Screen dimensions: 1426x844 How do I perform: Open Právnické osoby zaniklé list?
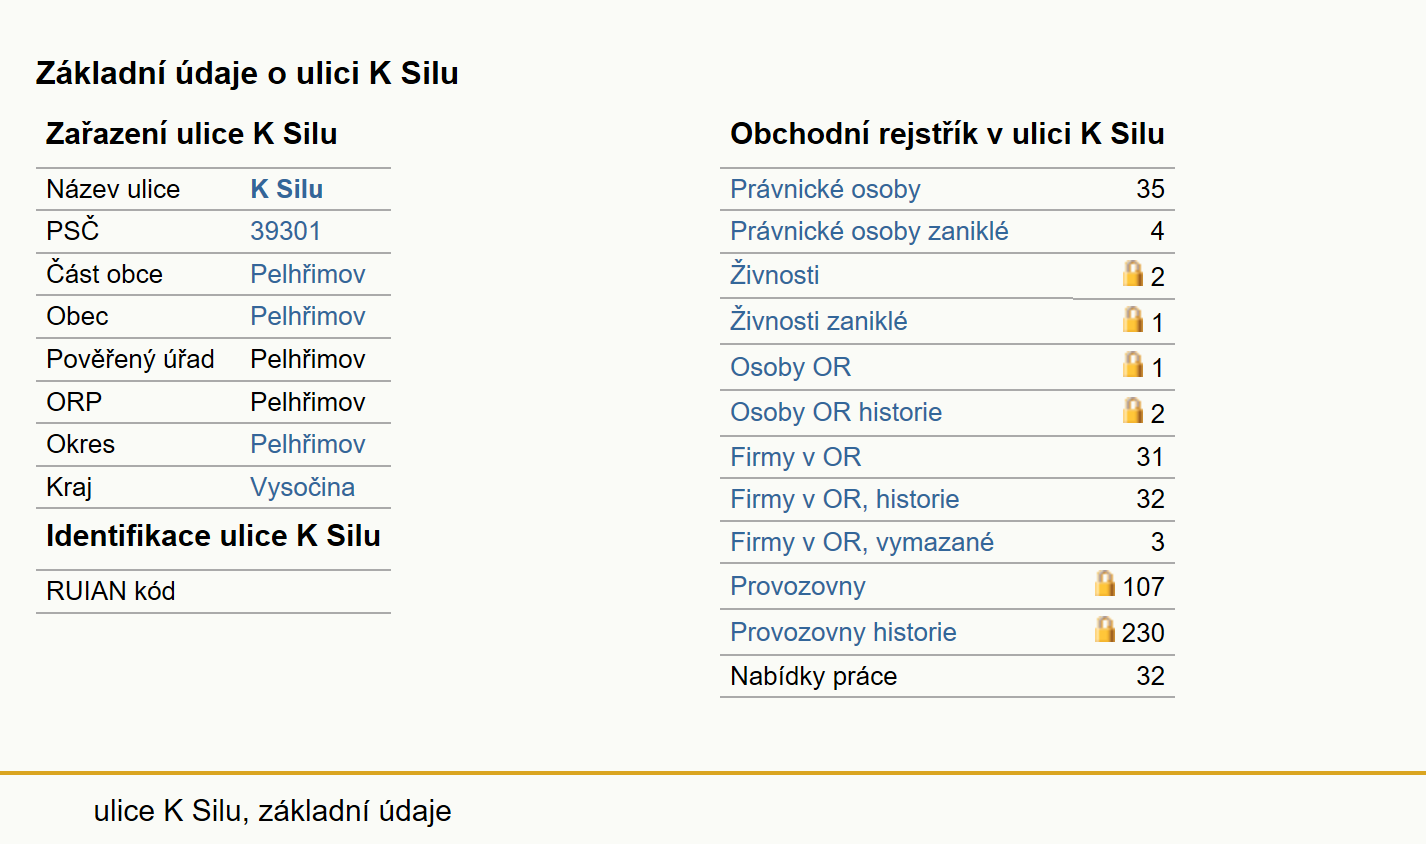click(x=869, y=231)
